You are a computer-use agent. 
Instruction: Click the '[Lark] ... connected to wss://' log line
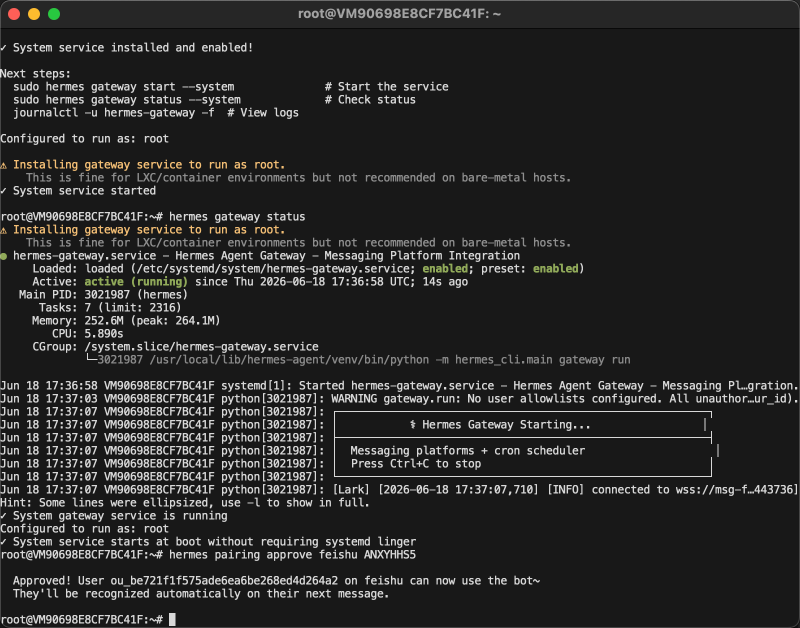tap(399, 490)
